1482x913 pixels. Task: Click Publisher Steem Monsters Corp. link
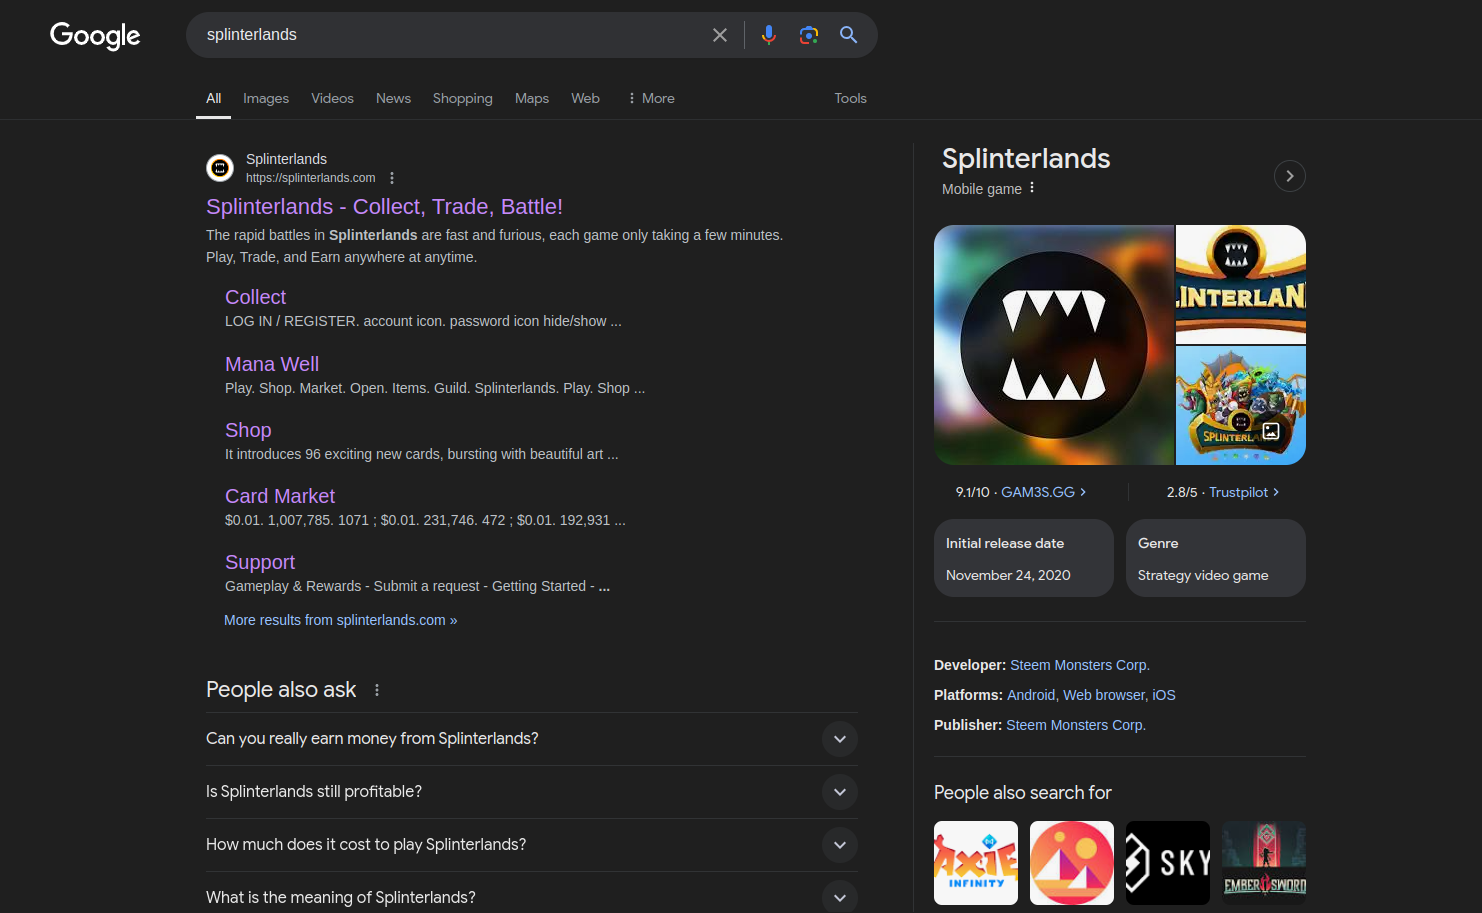(1076, 725)
